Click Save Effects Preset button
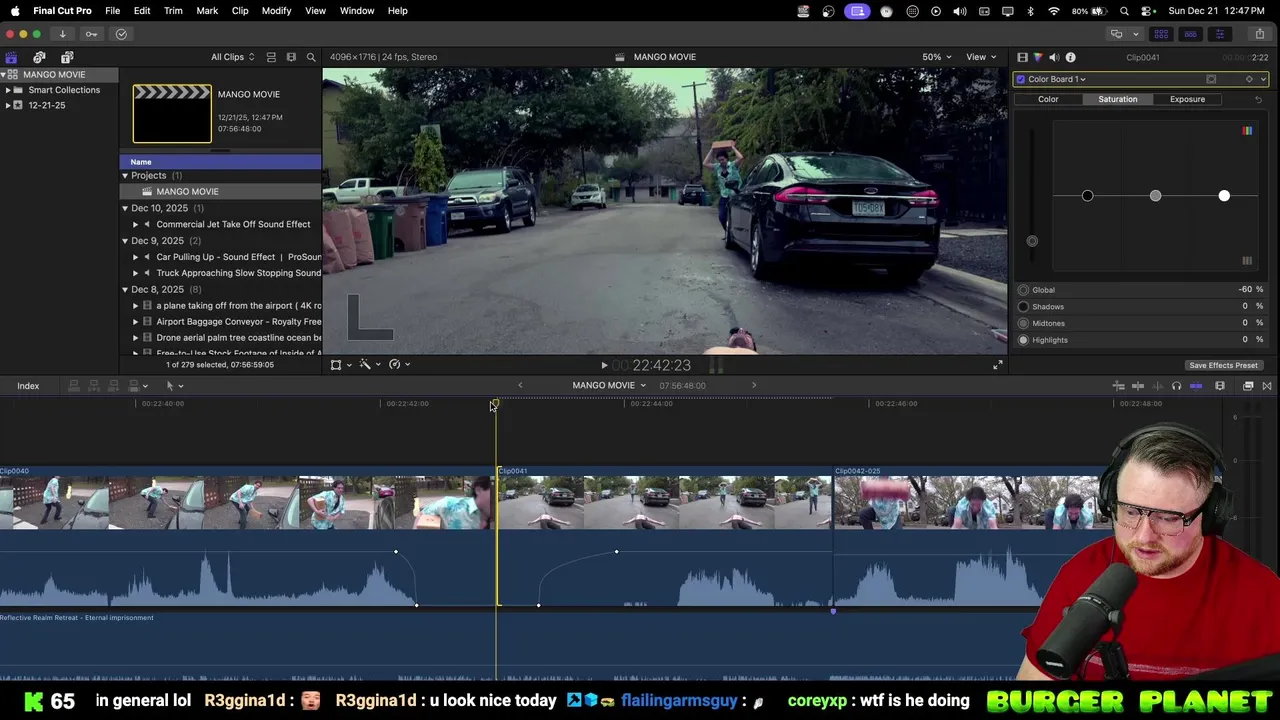The height and width of the screenshot is (720, 1280). pos(1223,365)
